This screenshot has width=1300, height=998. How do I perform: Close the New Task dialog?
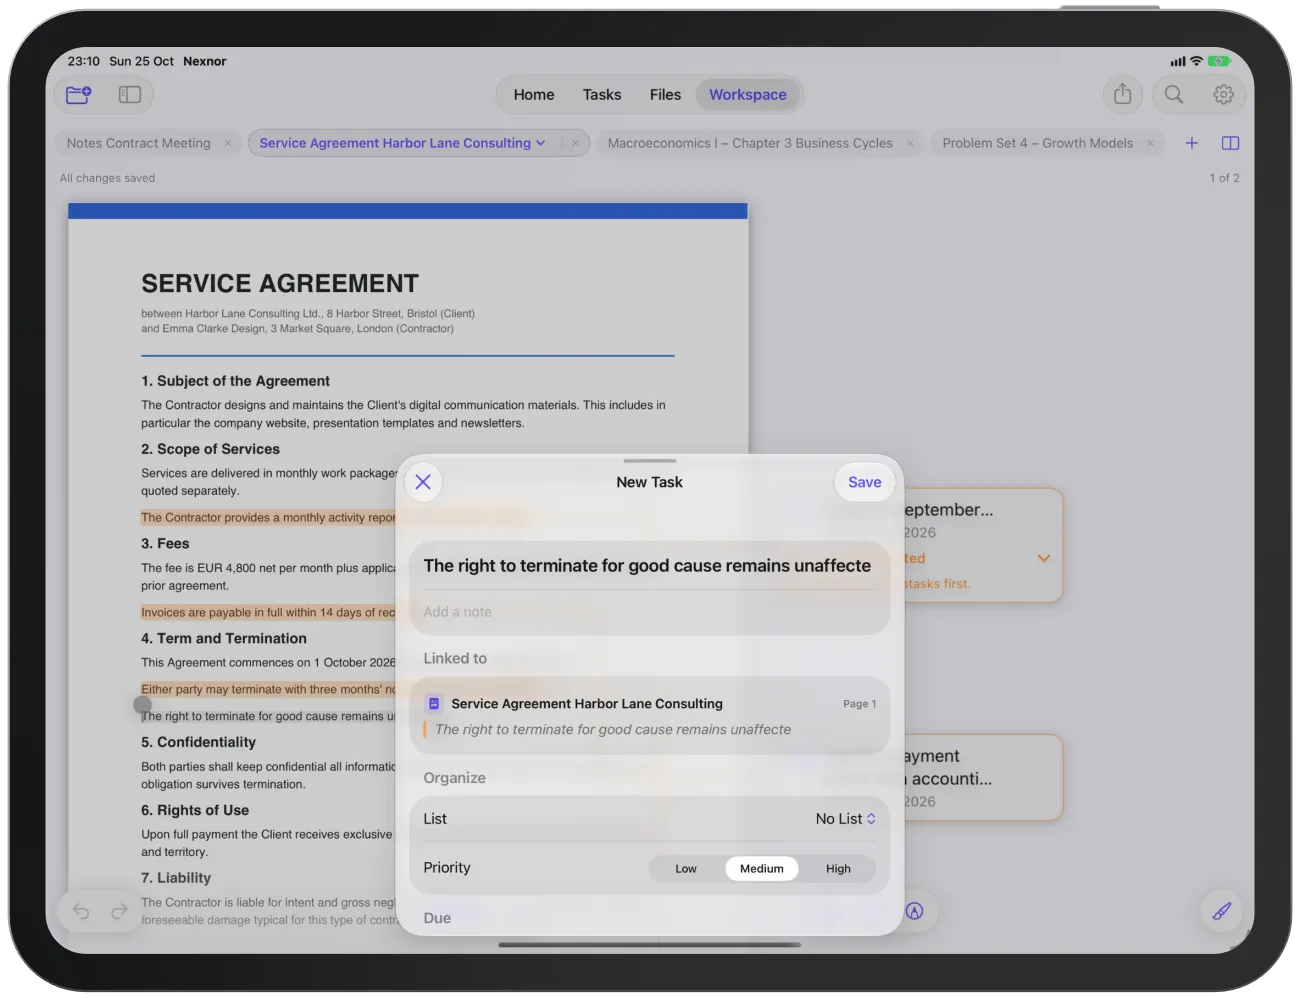tap(423, 482)
